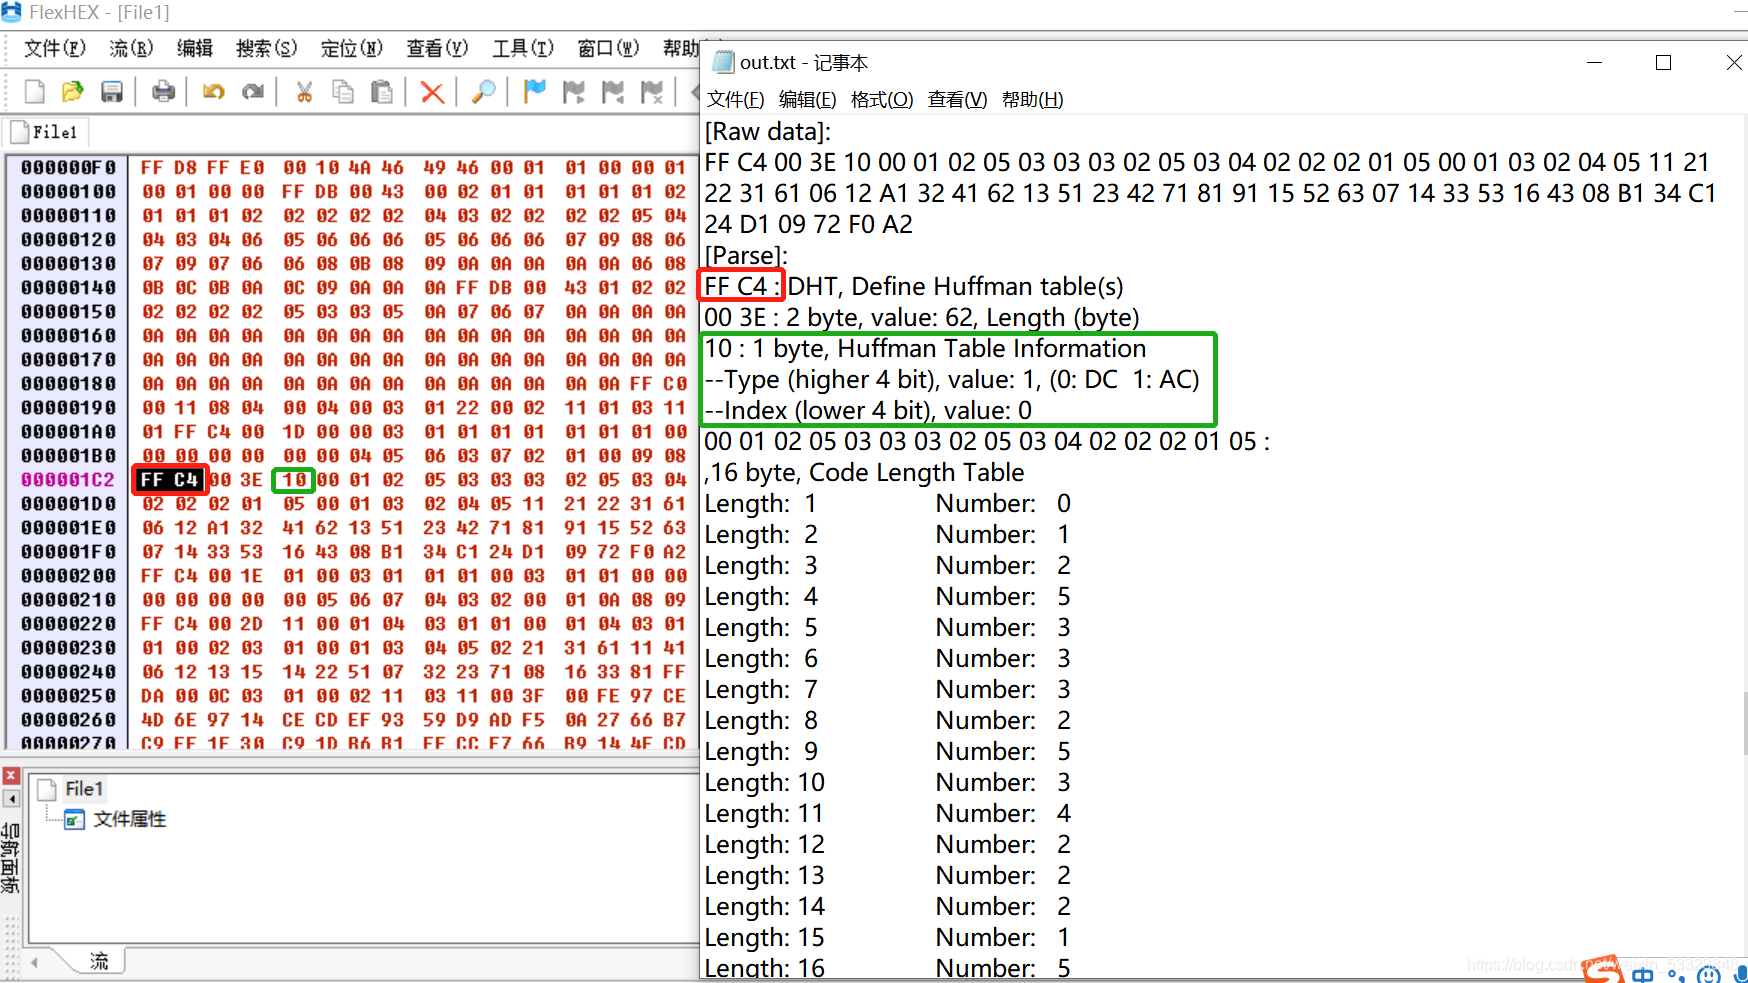Click the address 00000200 in offset column
The image size is (1748, 983).
[x=68, y=576]
